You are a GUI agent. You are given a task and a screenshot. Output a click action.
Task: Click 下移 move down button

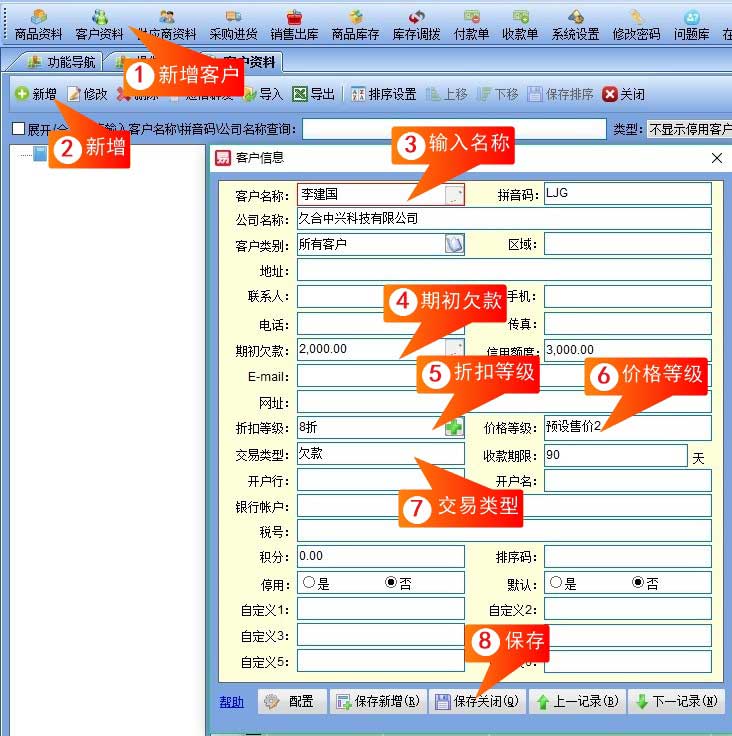pyautogui.click(x=497, y=94)
